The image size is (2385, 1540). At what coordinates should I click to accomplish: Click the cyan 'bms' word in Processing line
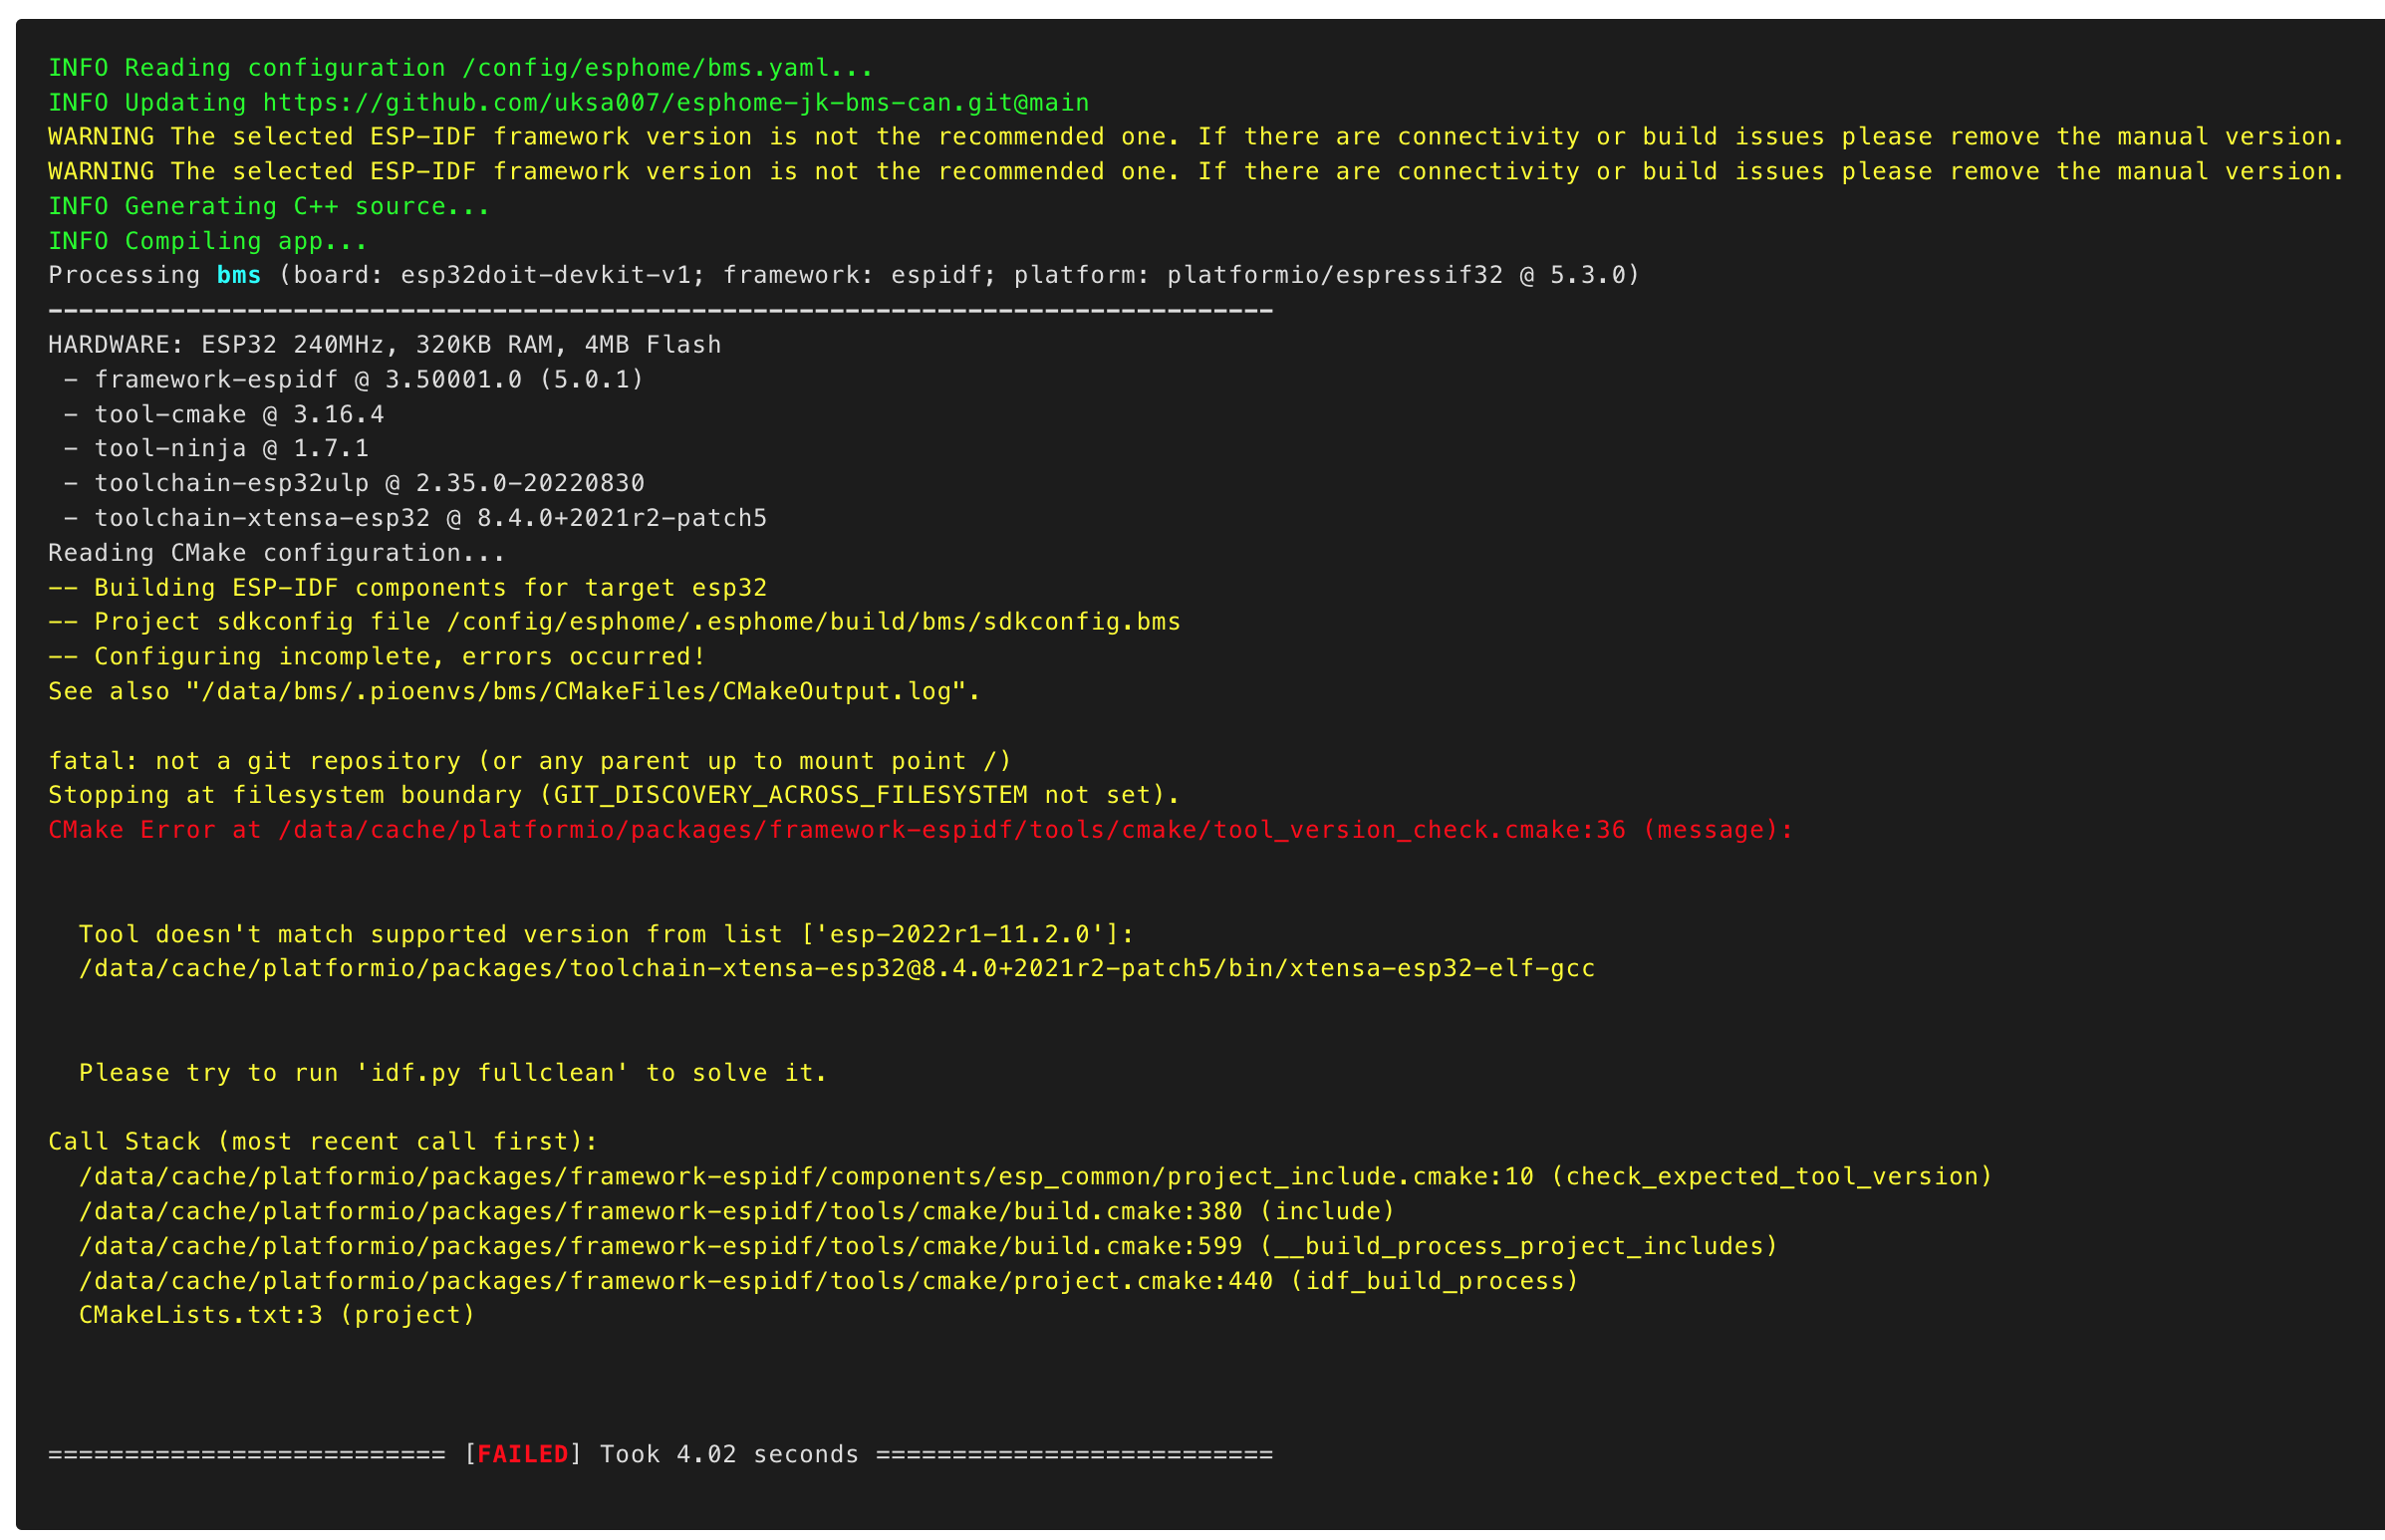click(239, 275)
